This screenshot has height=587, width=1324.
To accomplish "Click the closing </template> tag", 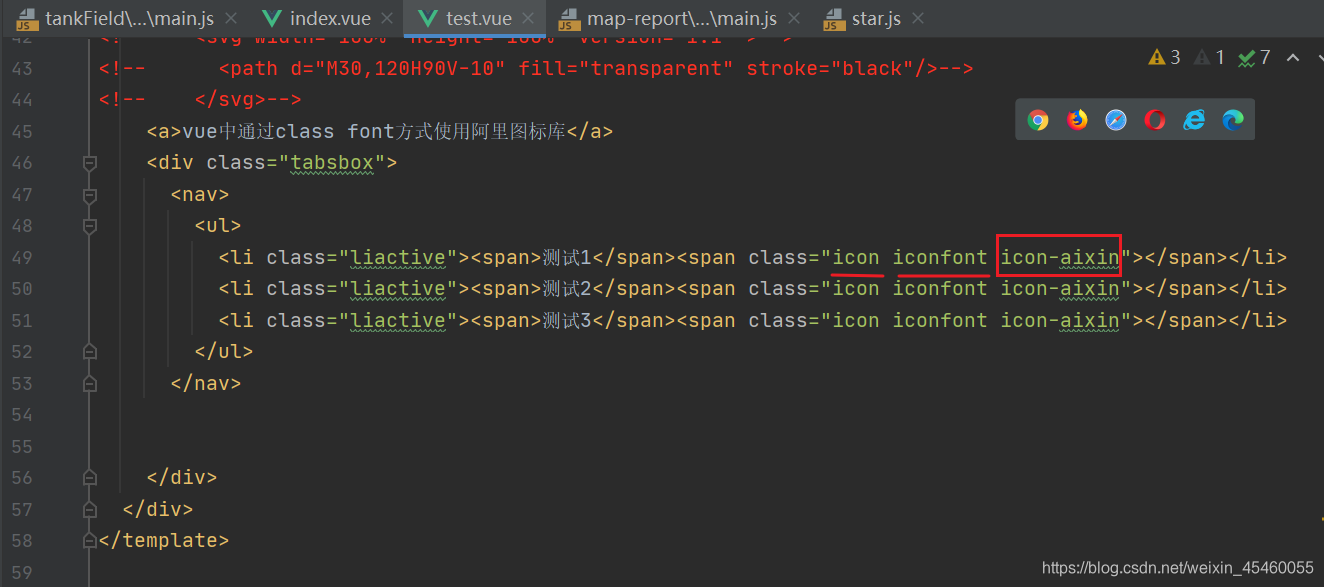I will tap(164, 541).
